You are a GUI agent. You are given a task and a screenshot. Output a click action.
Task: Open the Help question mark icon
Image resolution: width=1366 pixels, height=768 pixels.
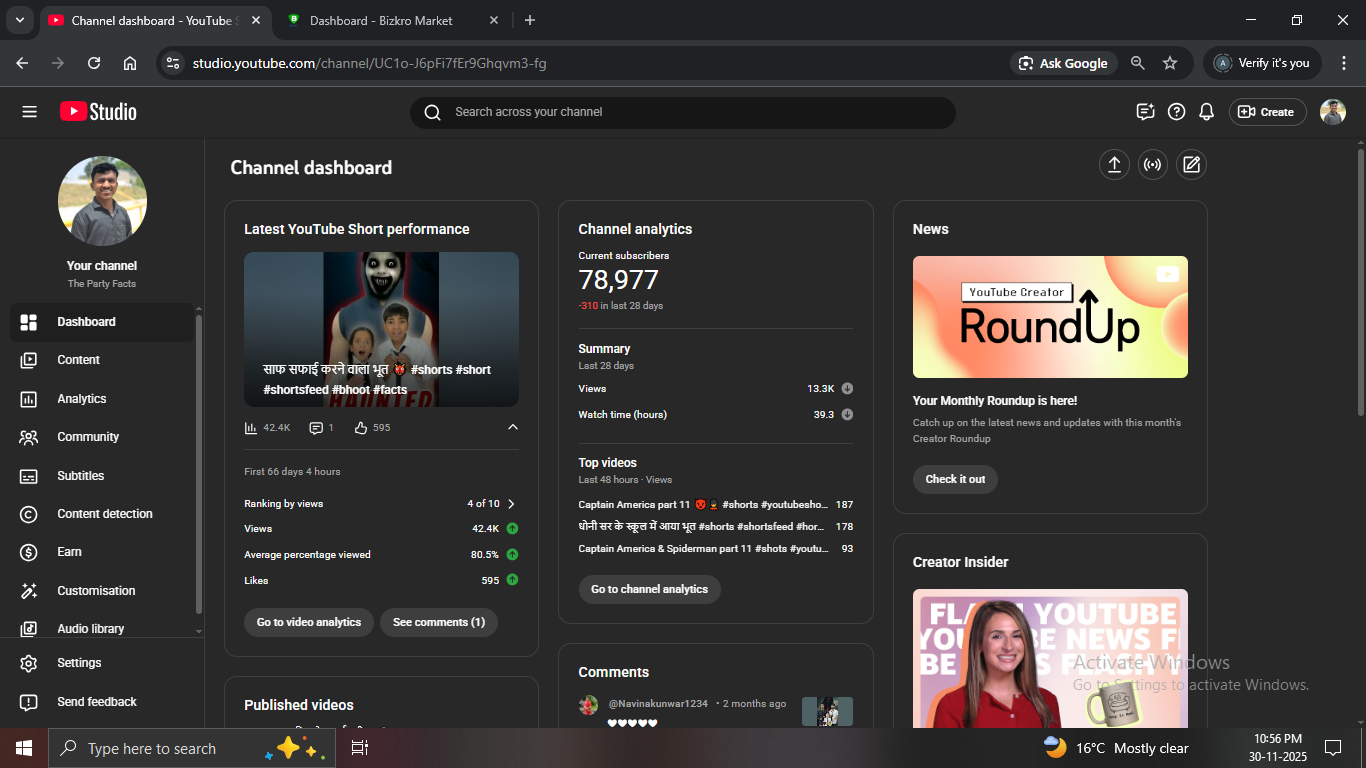click(1176, 112)
